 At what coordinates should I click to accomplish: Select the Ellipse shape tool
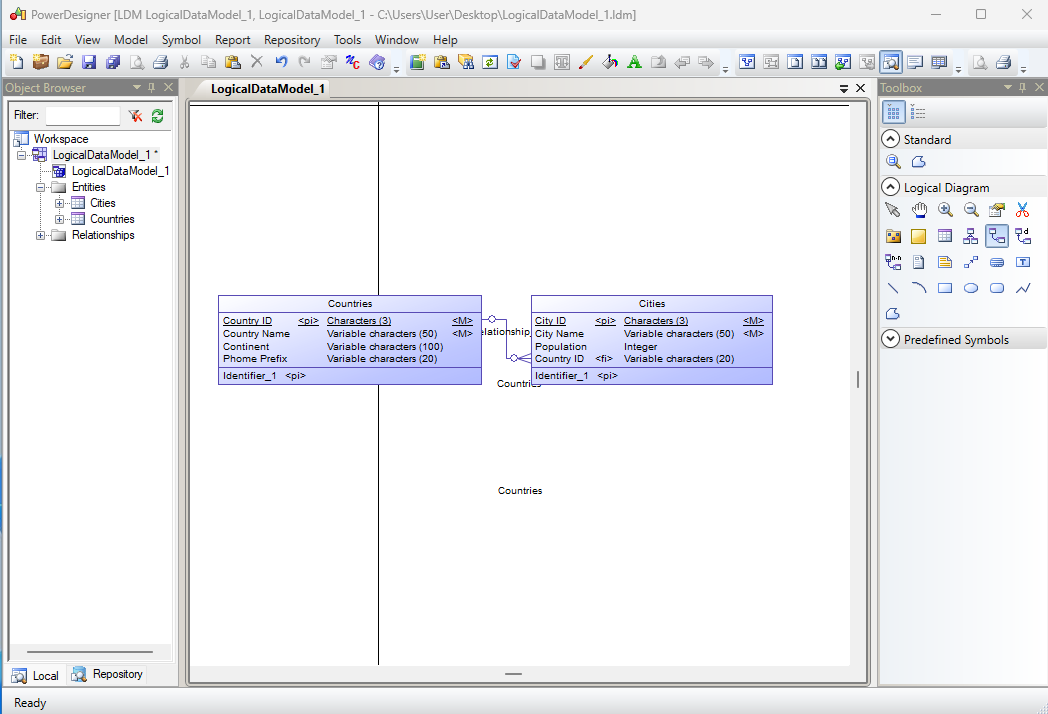point(971,288)
